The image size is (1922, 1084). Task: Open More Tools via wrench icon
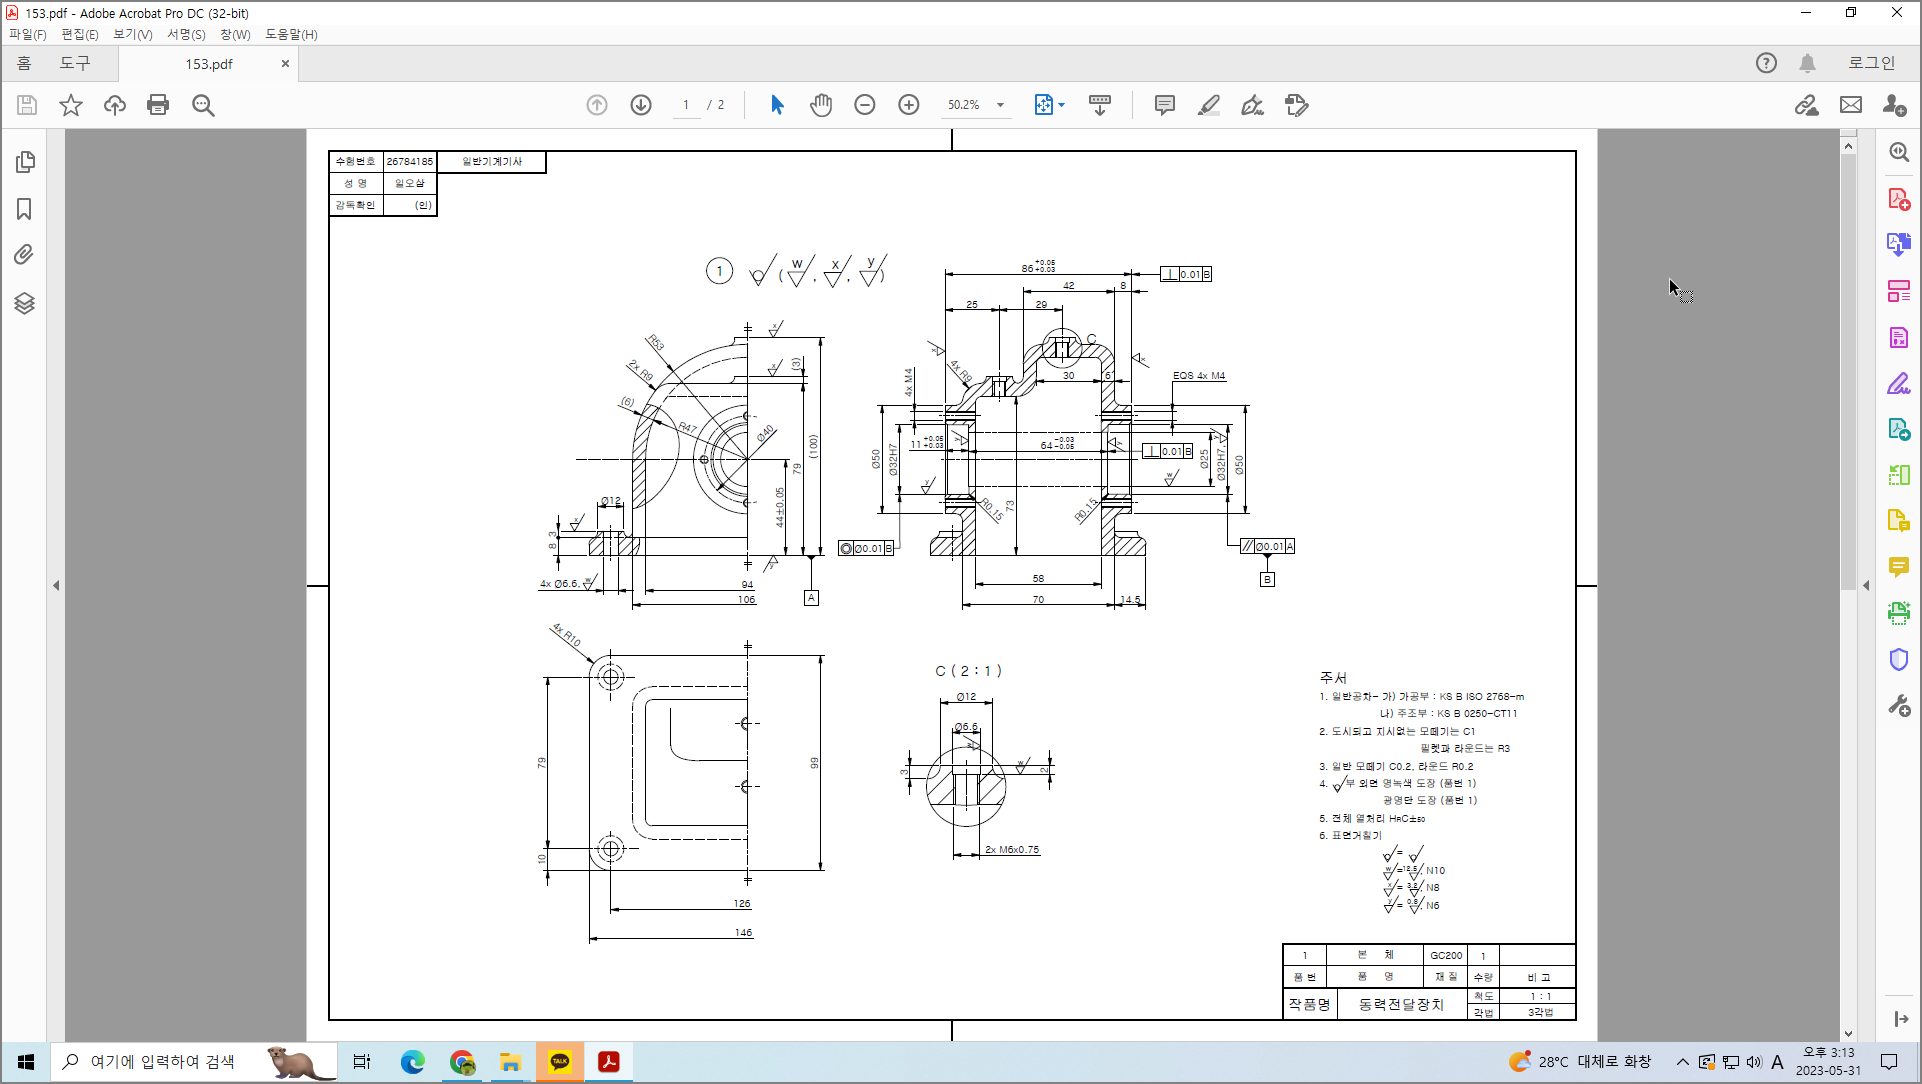click(1899, 705)
